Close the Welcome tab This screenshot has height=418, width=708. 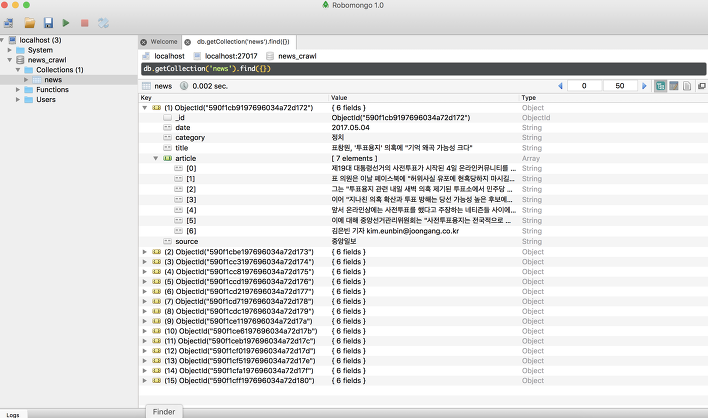pos(144,42)
